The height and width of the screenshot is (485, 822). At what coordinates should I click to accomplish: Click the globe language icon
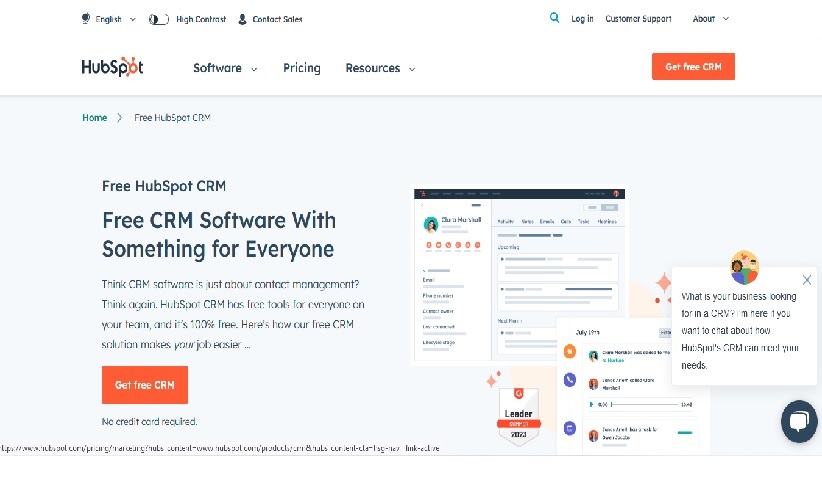tap(86, 19)
